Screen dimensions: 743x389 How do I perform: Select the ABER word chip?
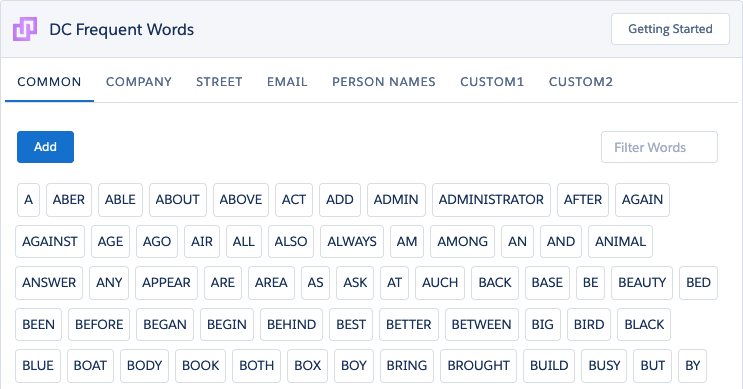(69, 200)
